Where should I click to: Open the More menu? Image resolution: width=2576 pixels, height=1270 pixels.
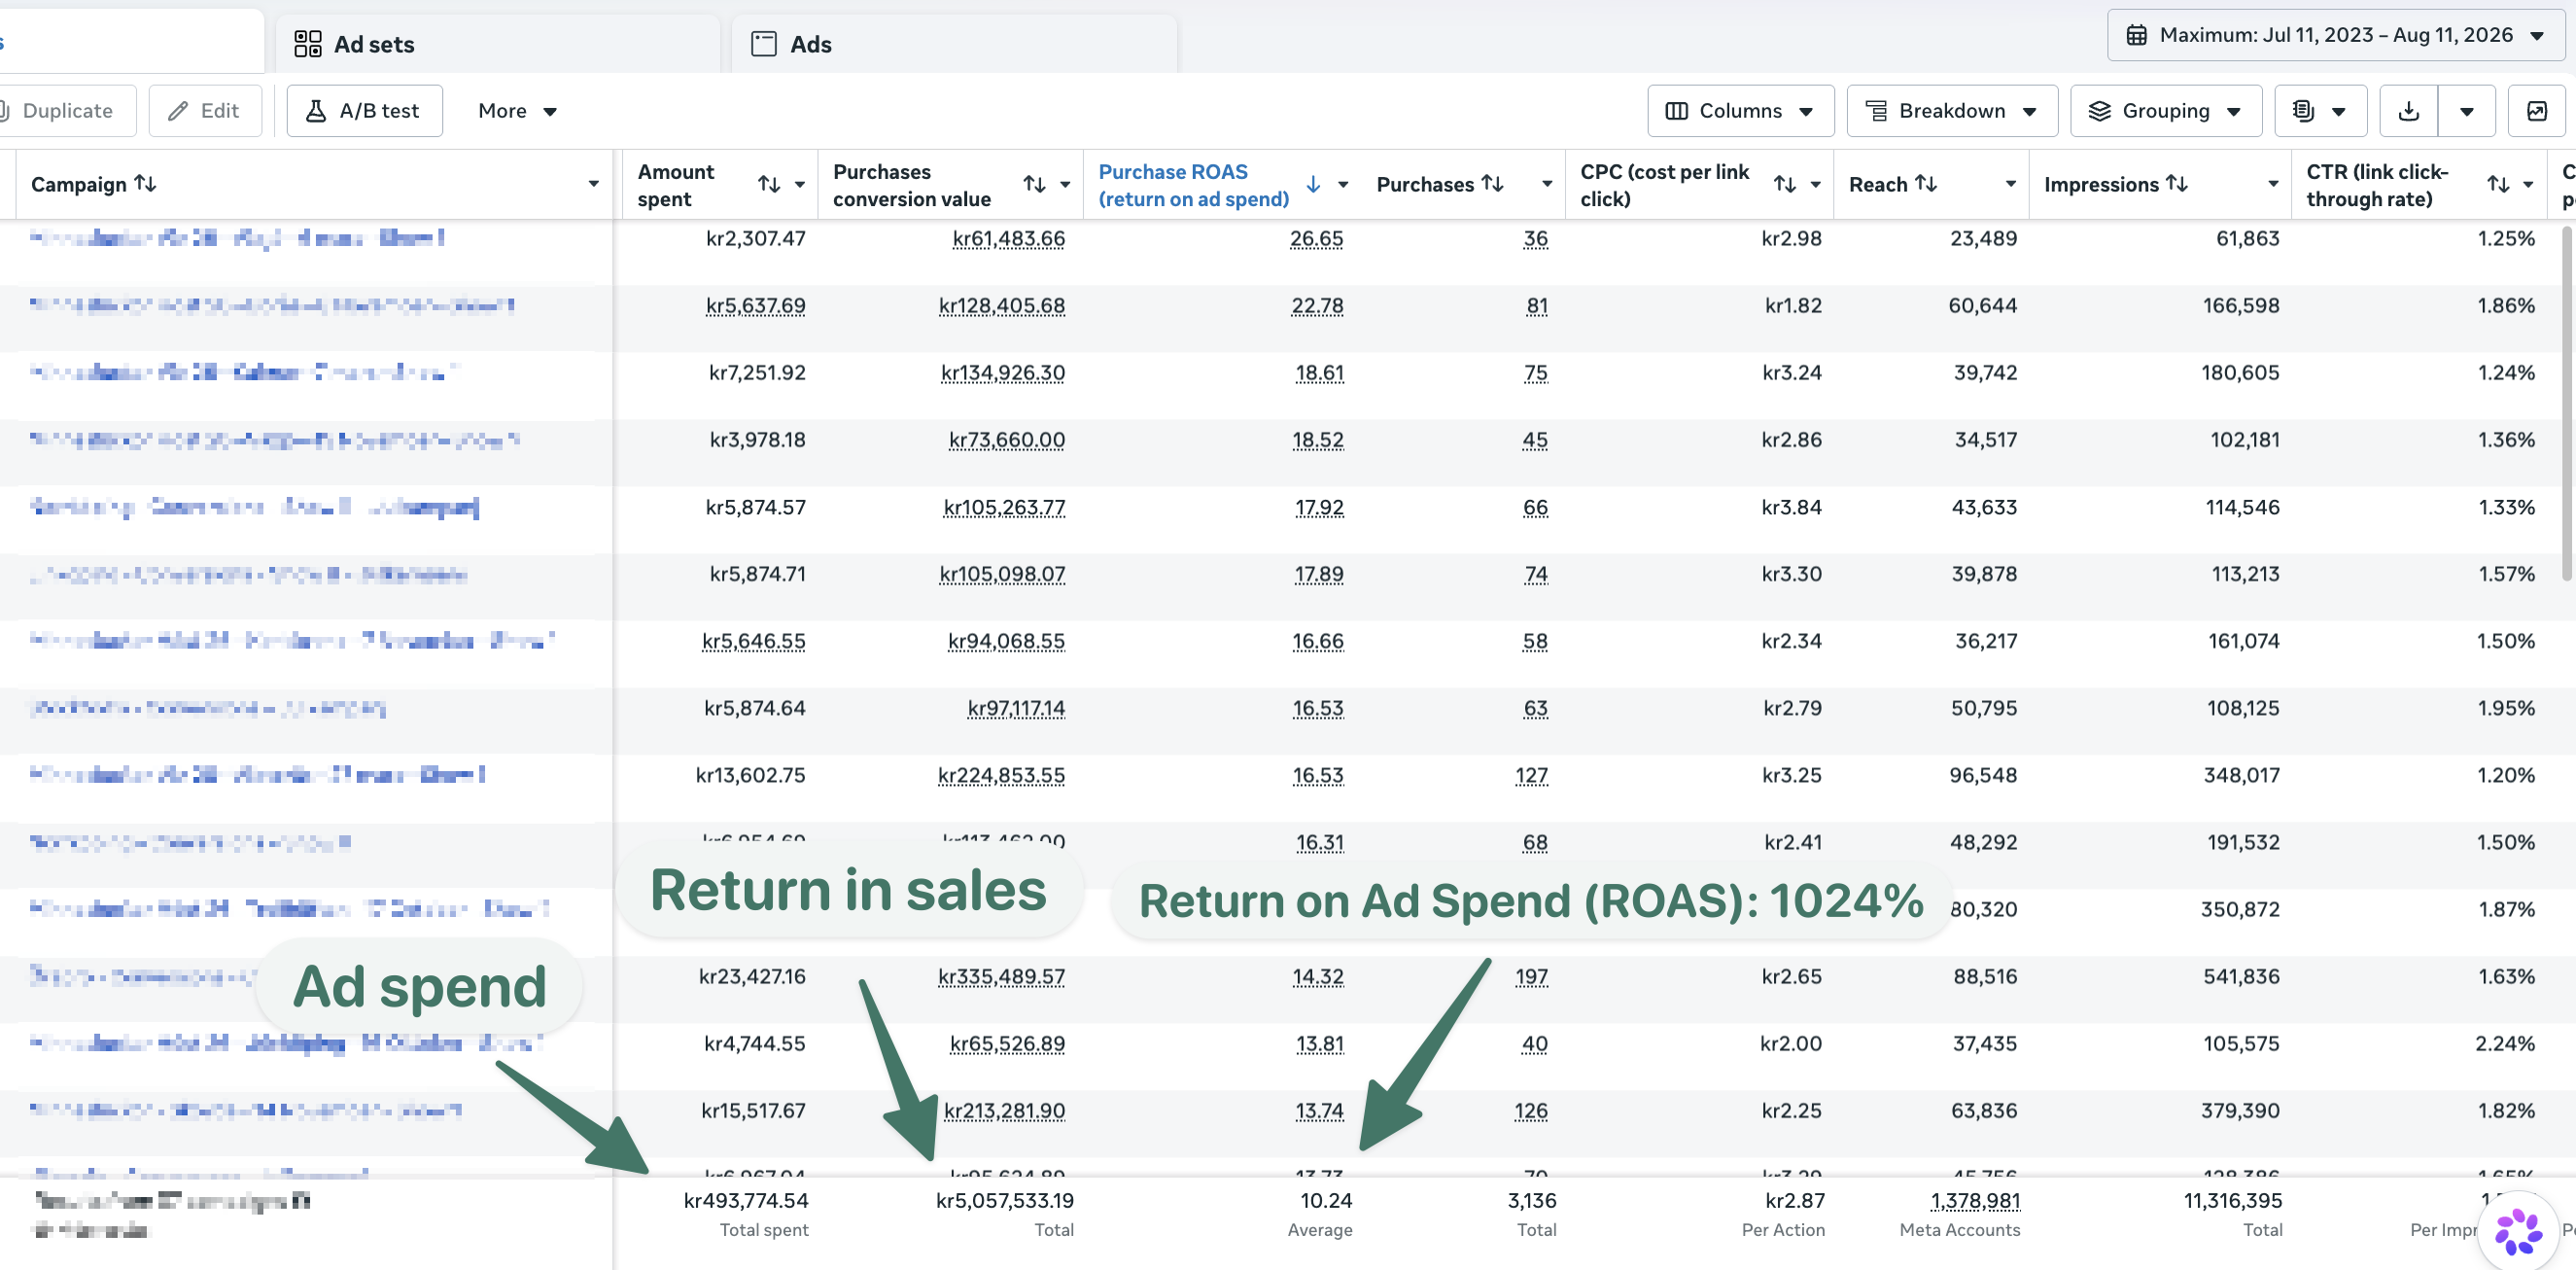(x=517, y=111)
